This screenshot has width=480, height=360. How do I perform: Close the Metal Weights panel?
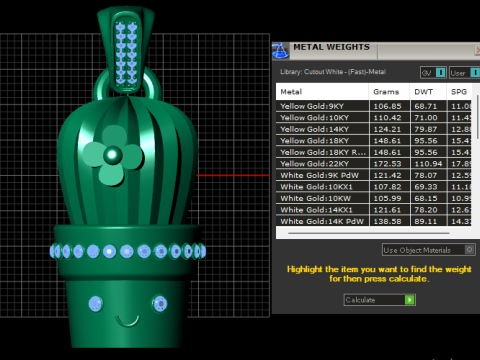pyautogui.click(x=477, y=50)
